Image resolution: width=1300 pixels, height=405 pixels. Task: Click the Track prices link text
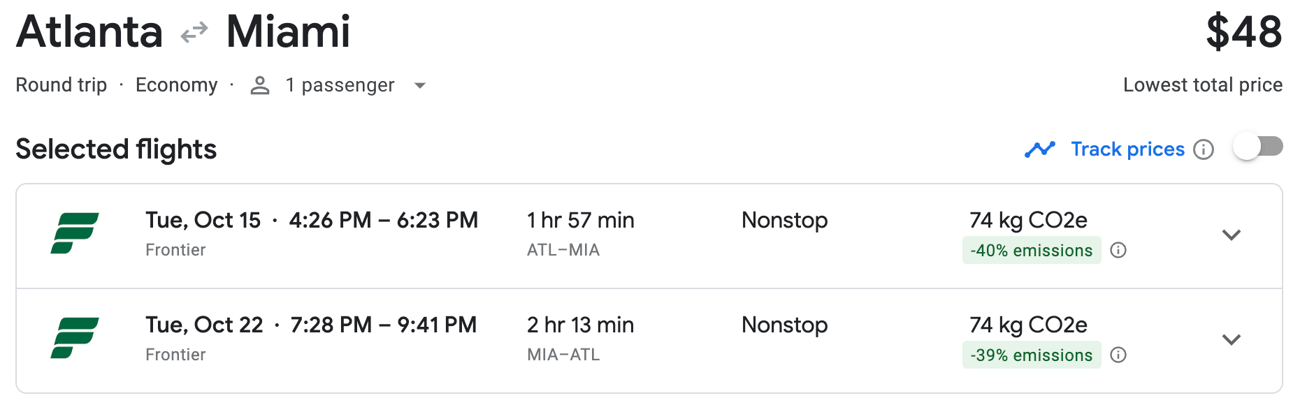coord(1127,149)
